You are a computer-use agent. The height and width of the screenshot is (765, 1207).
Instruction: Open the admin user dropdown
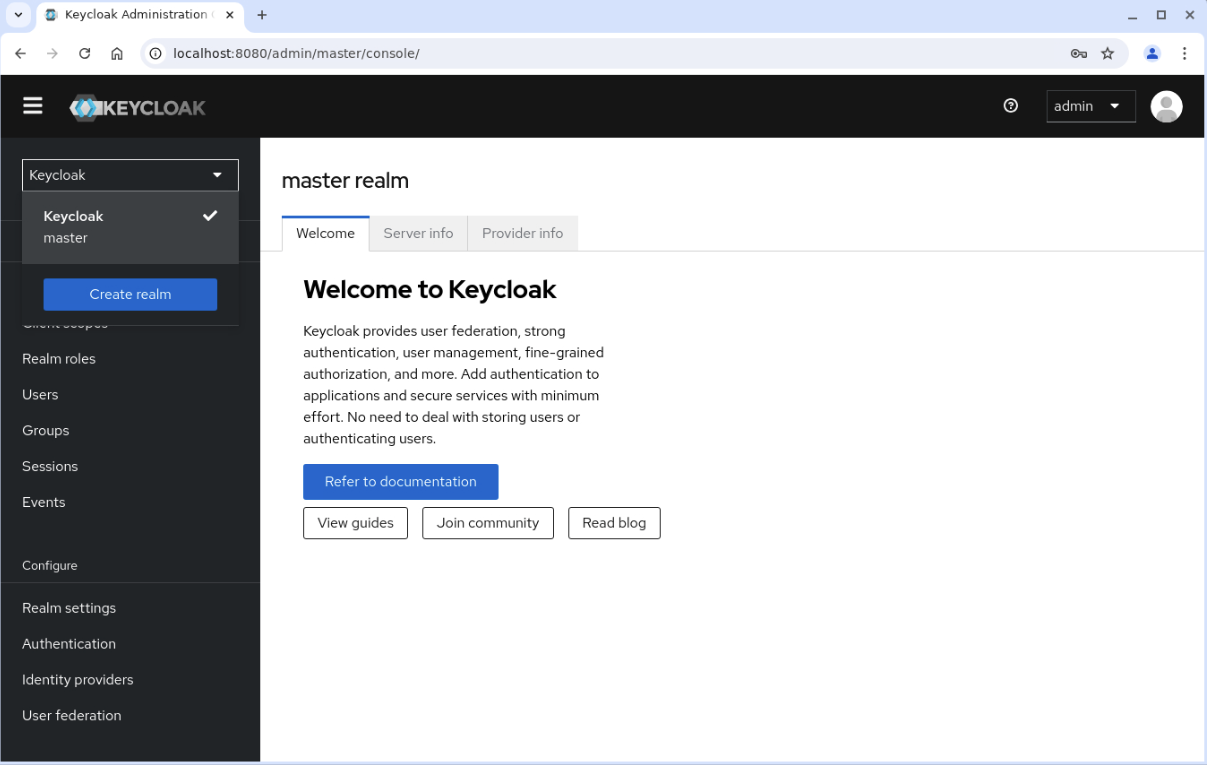[x=1091, y=106]
